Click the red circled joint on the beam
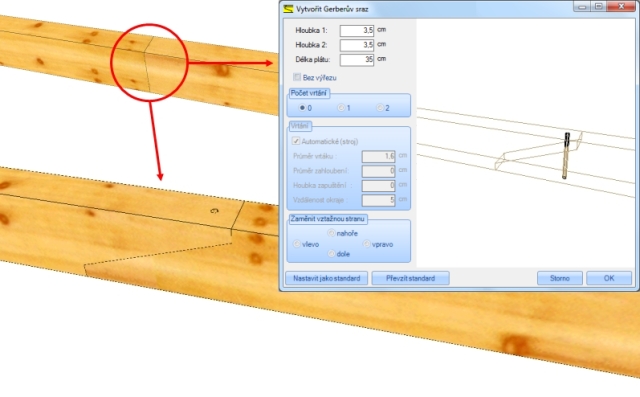The image size is (640, 397). 149,62
